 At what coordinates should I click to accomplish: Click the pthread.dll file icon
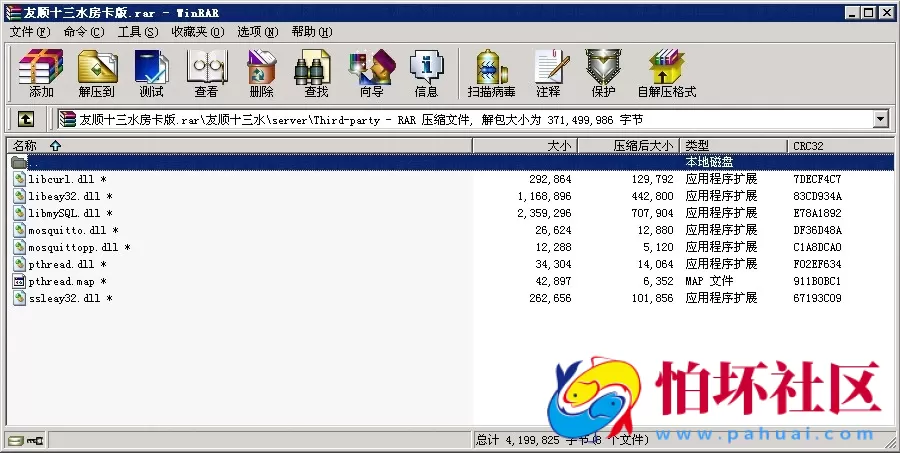pyautogui.click(x=20, y=264)
